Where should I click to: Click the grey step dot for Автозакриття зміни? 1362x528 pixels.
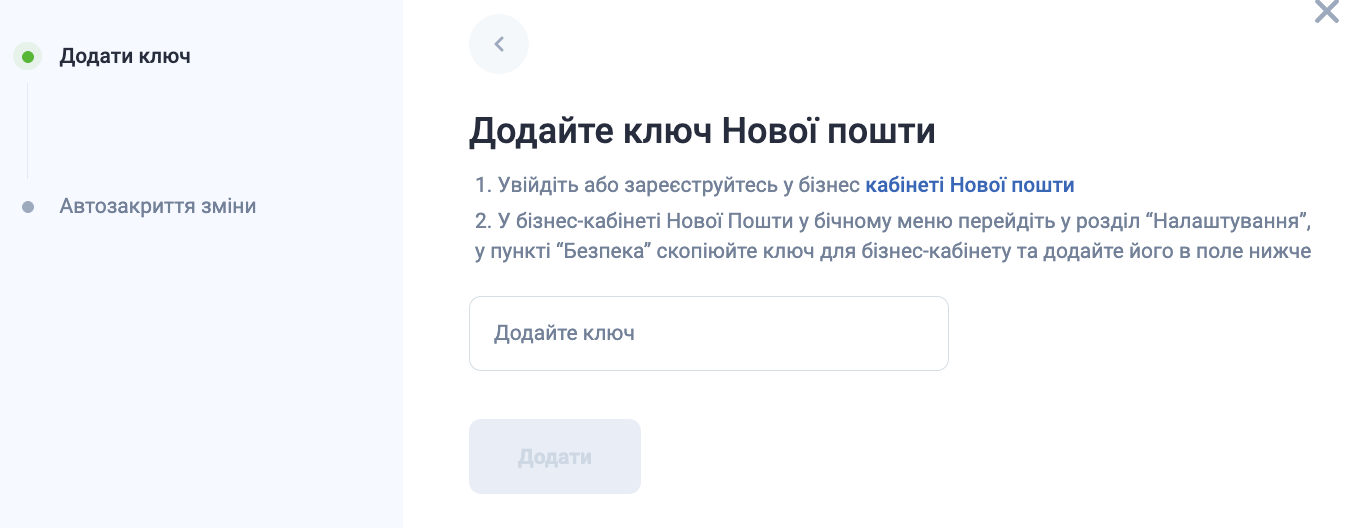pyautogui.click(x=28, y=207)
